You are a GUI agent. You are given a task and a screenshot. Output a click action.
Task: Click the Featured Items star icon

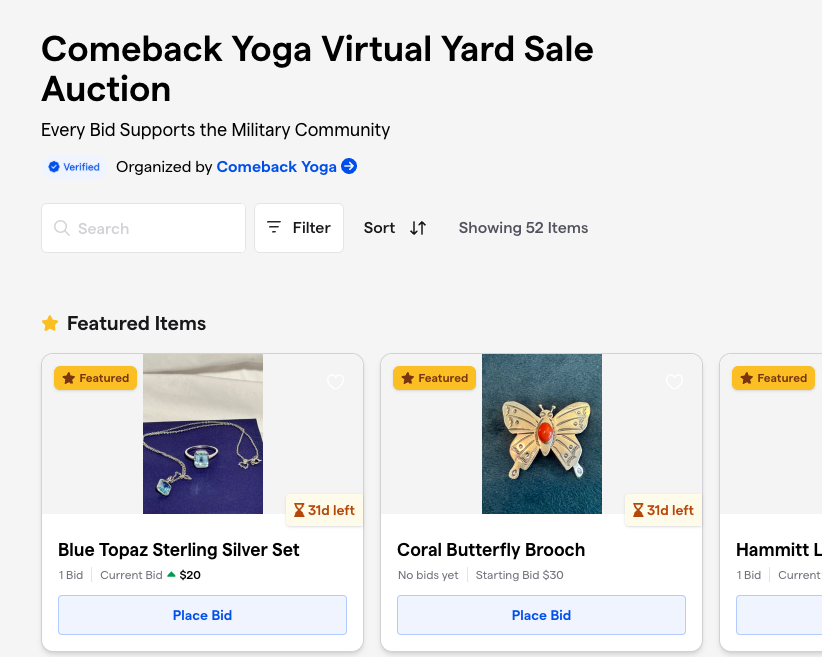[50, 323]
